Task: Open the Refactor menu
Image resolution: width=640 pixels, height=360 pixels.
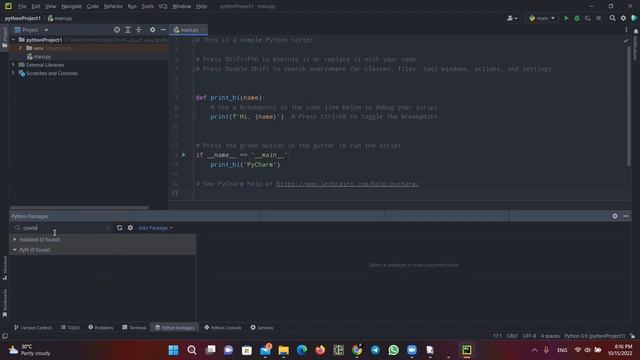Action: 113,6
